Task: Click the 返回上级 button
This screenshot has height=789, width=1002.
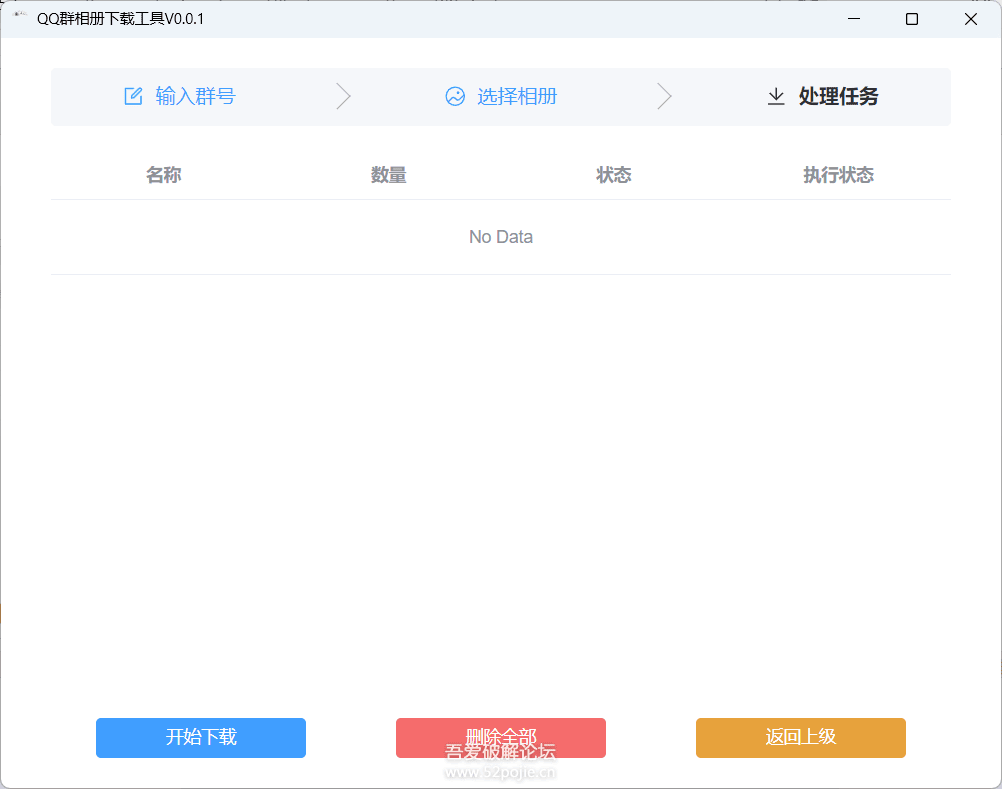Action: (800, 737)
